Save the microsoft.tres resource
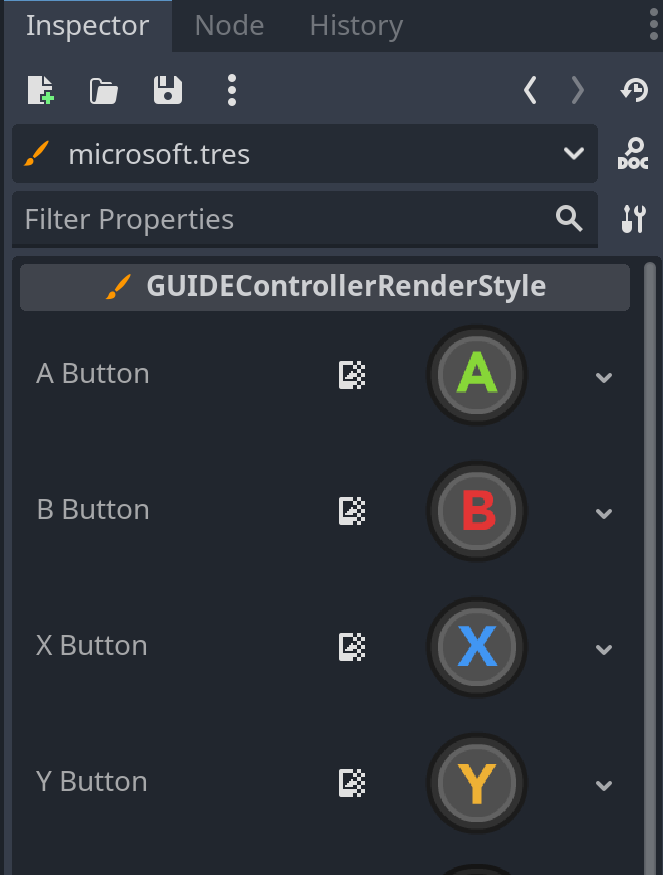Image resolution: width=663 pixels, height=875 pixels. [167, 90]
